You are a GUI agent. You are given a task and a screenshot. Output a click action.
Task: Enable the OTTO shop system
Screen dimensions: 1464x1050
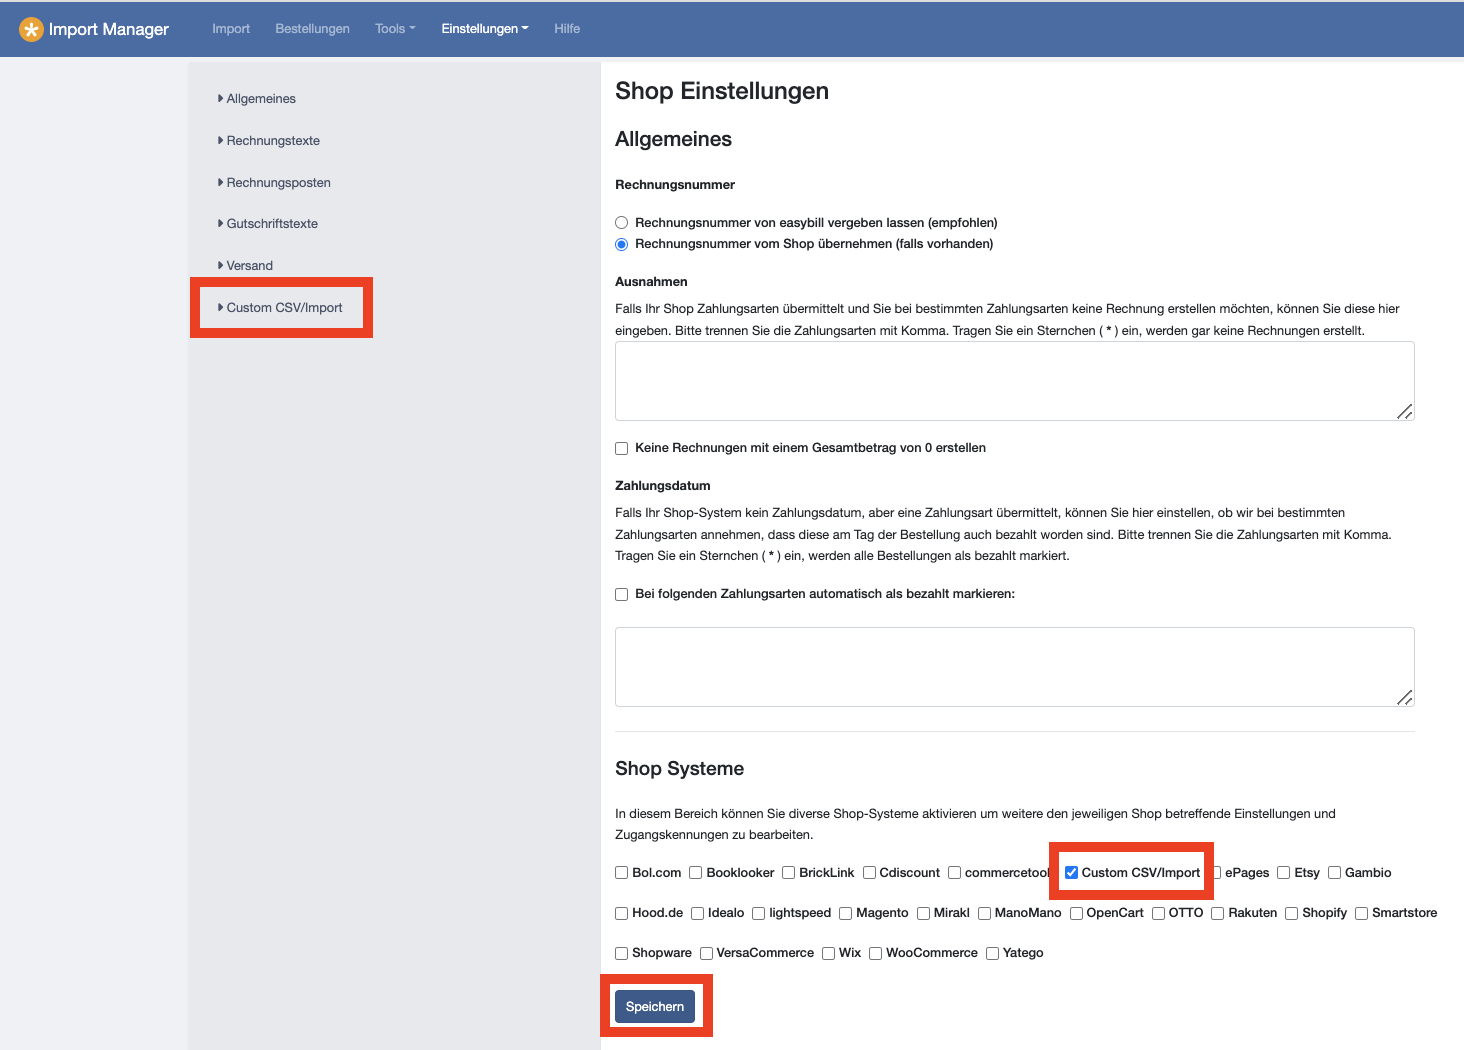click(1158, 913)
